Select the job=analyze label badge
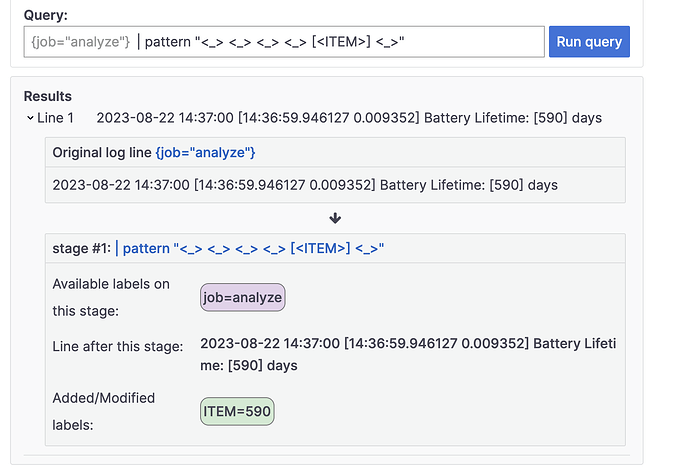 pos(243,297)
